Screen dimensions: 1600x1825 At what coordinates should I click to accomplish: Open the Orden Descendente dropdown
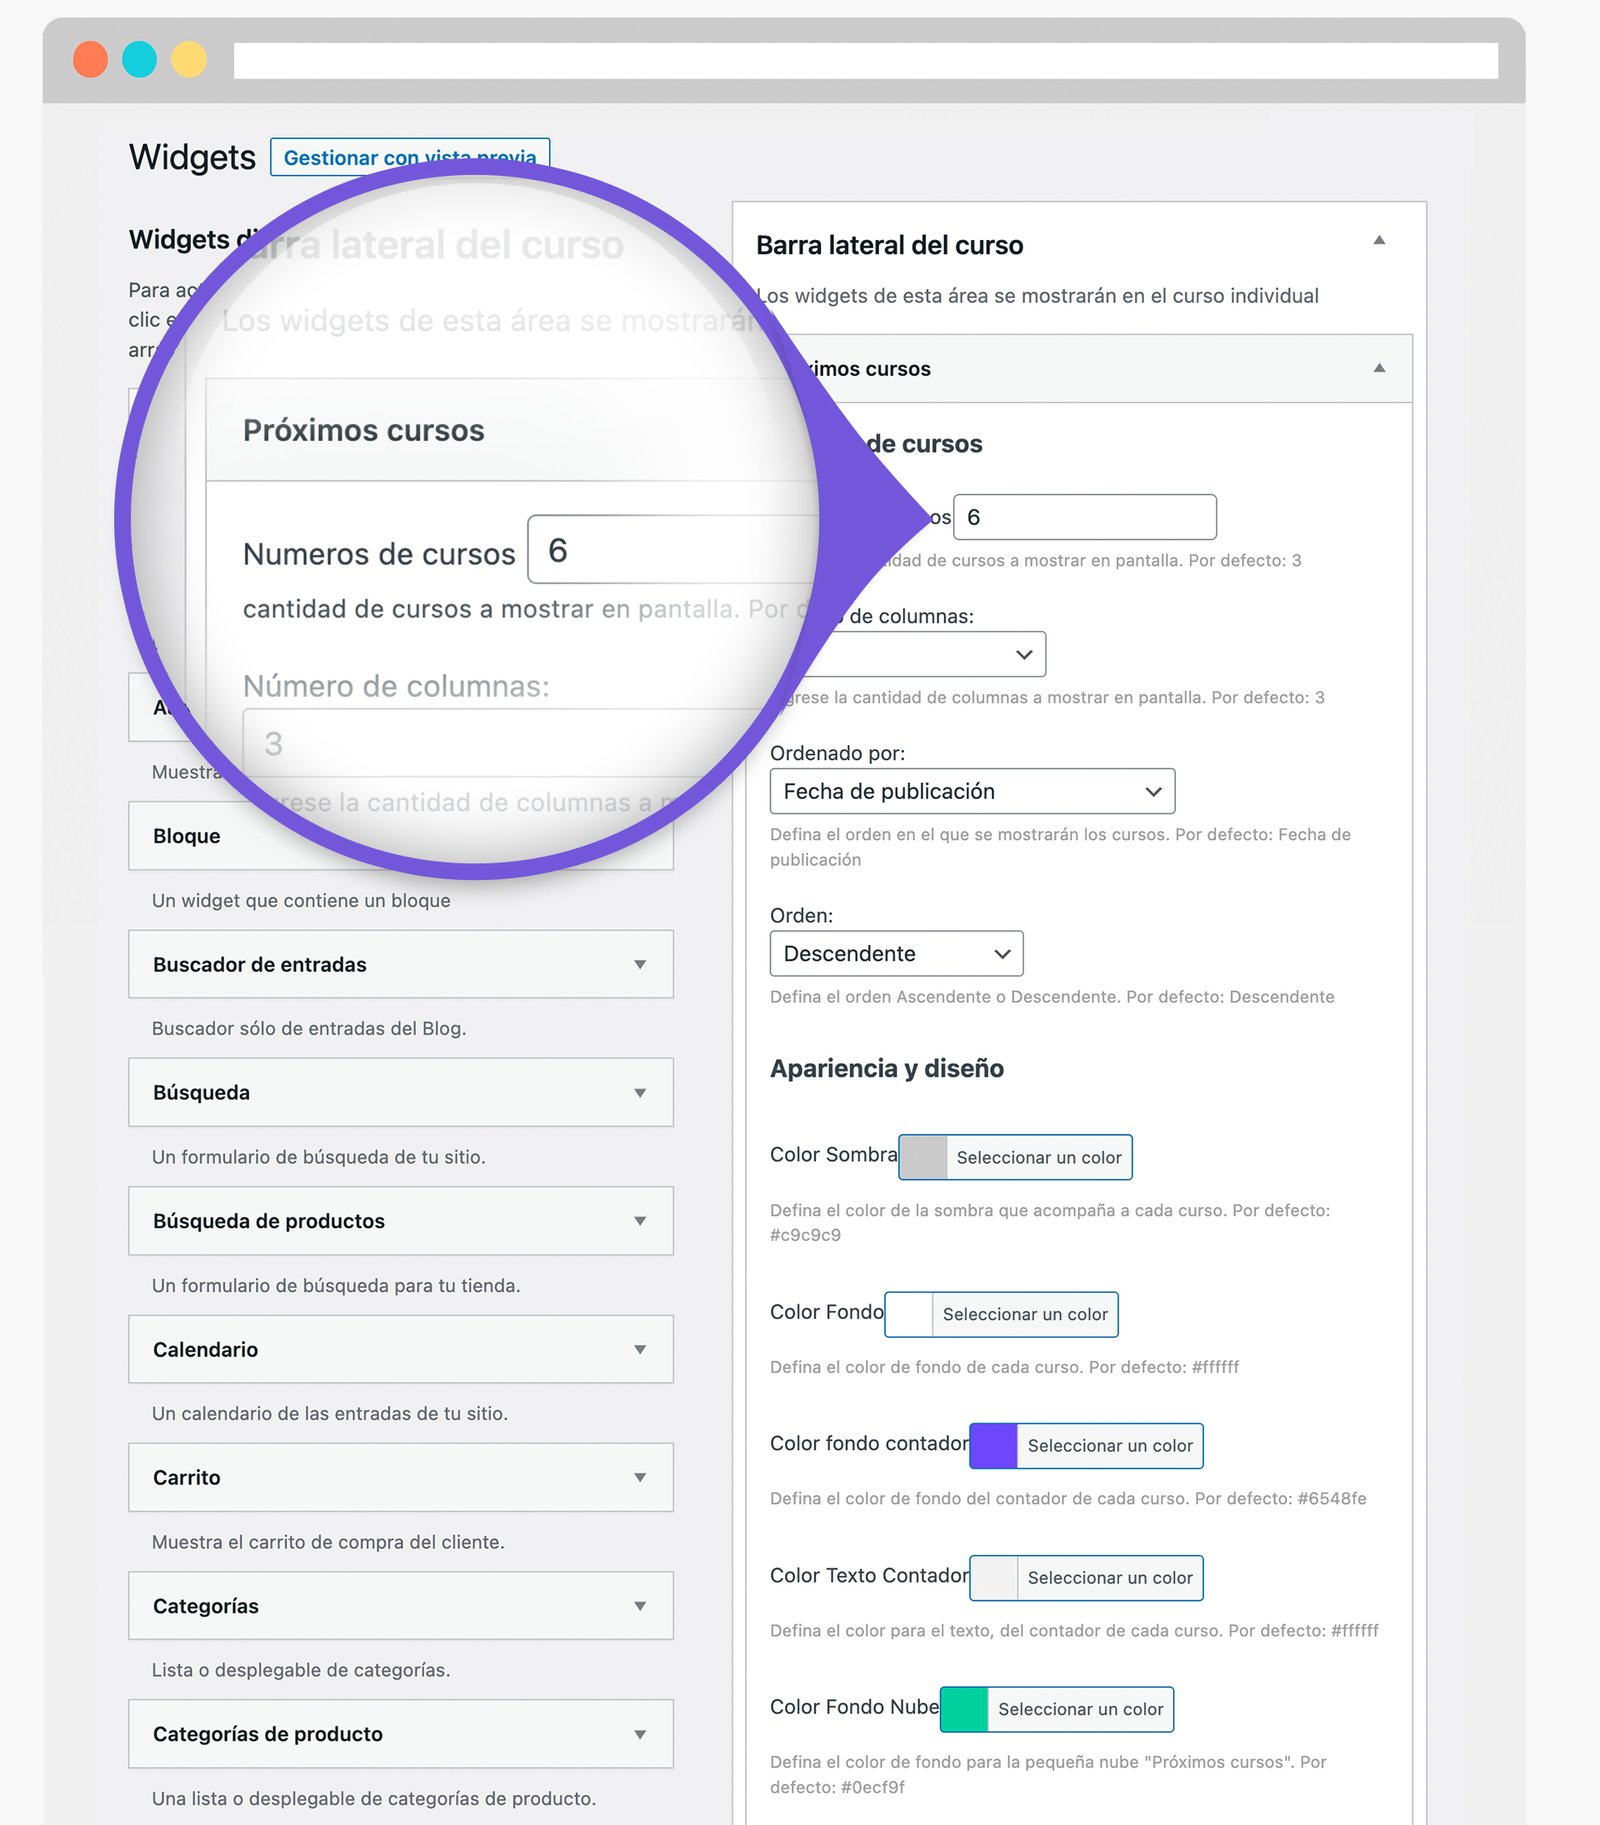tap(896, 954)
